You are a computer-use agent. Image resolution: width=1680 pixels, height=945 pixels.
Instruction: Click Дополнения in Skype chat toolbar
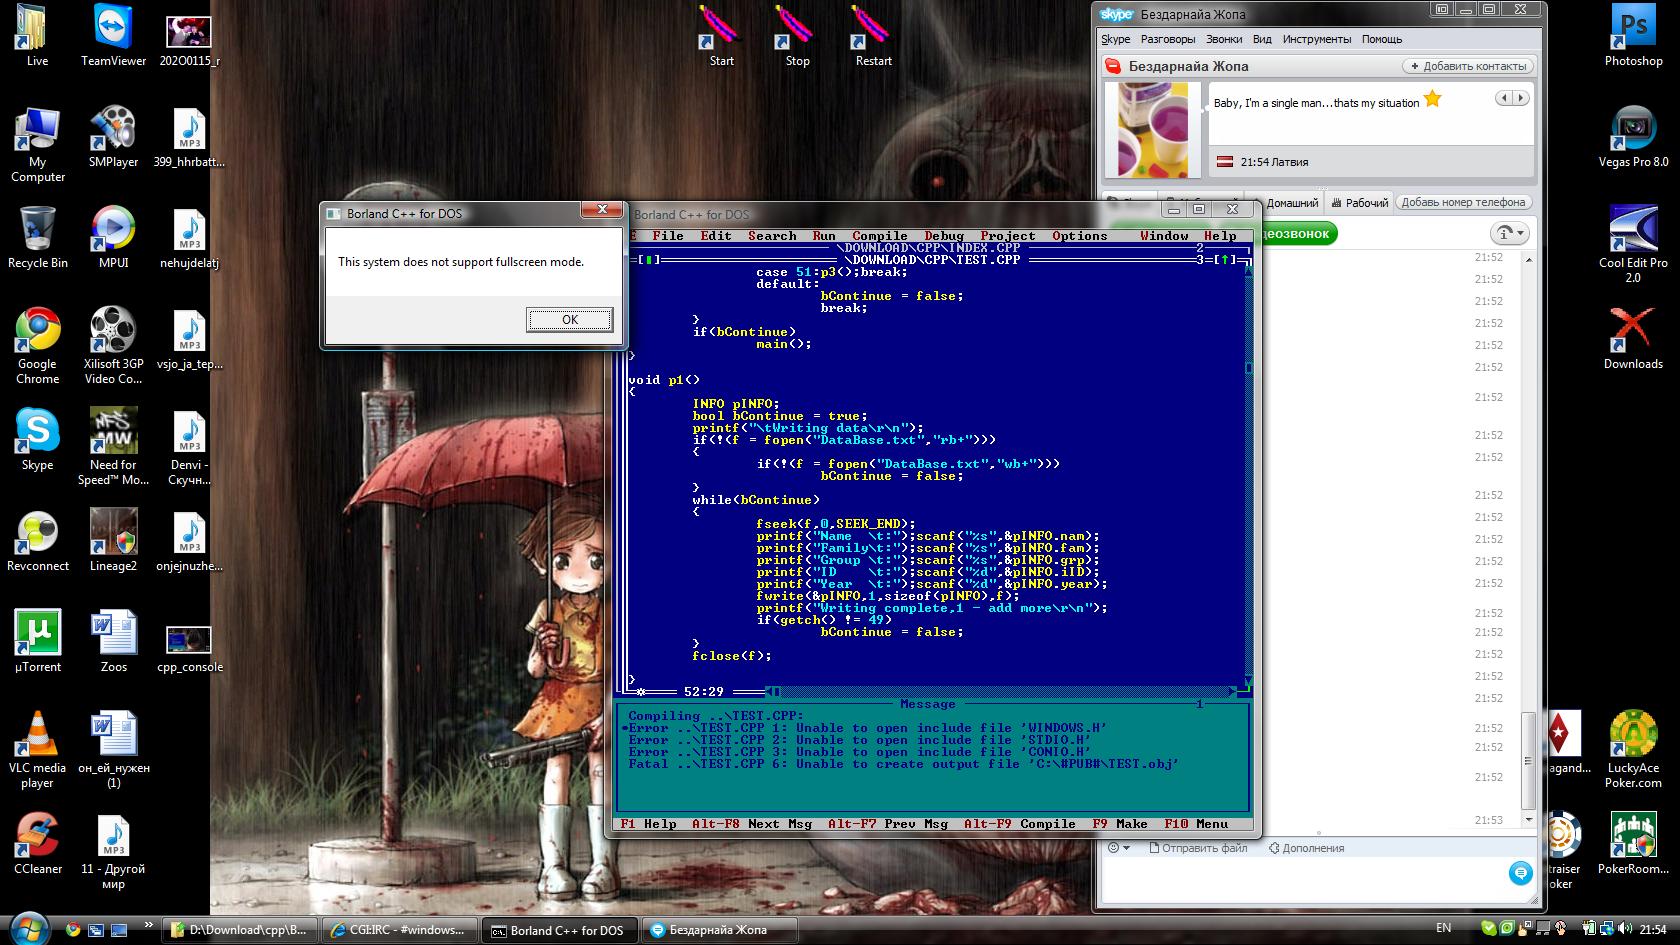click(1306, 848)
